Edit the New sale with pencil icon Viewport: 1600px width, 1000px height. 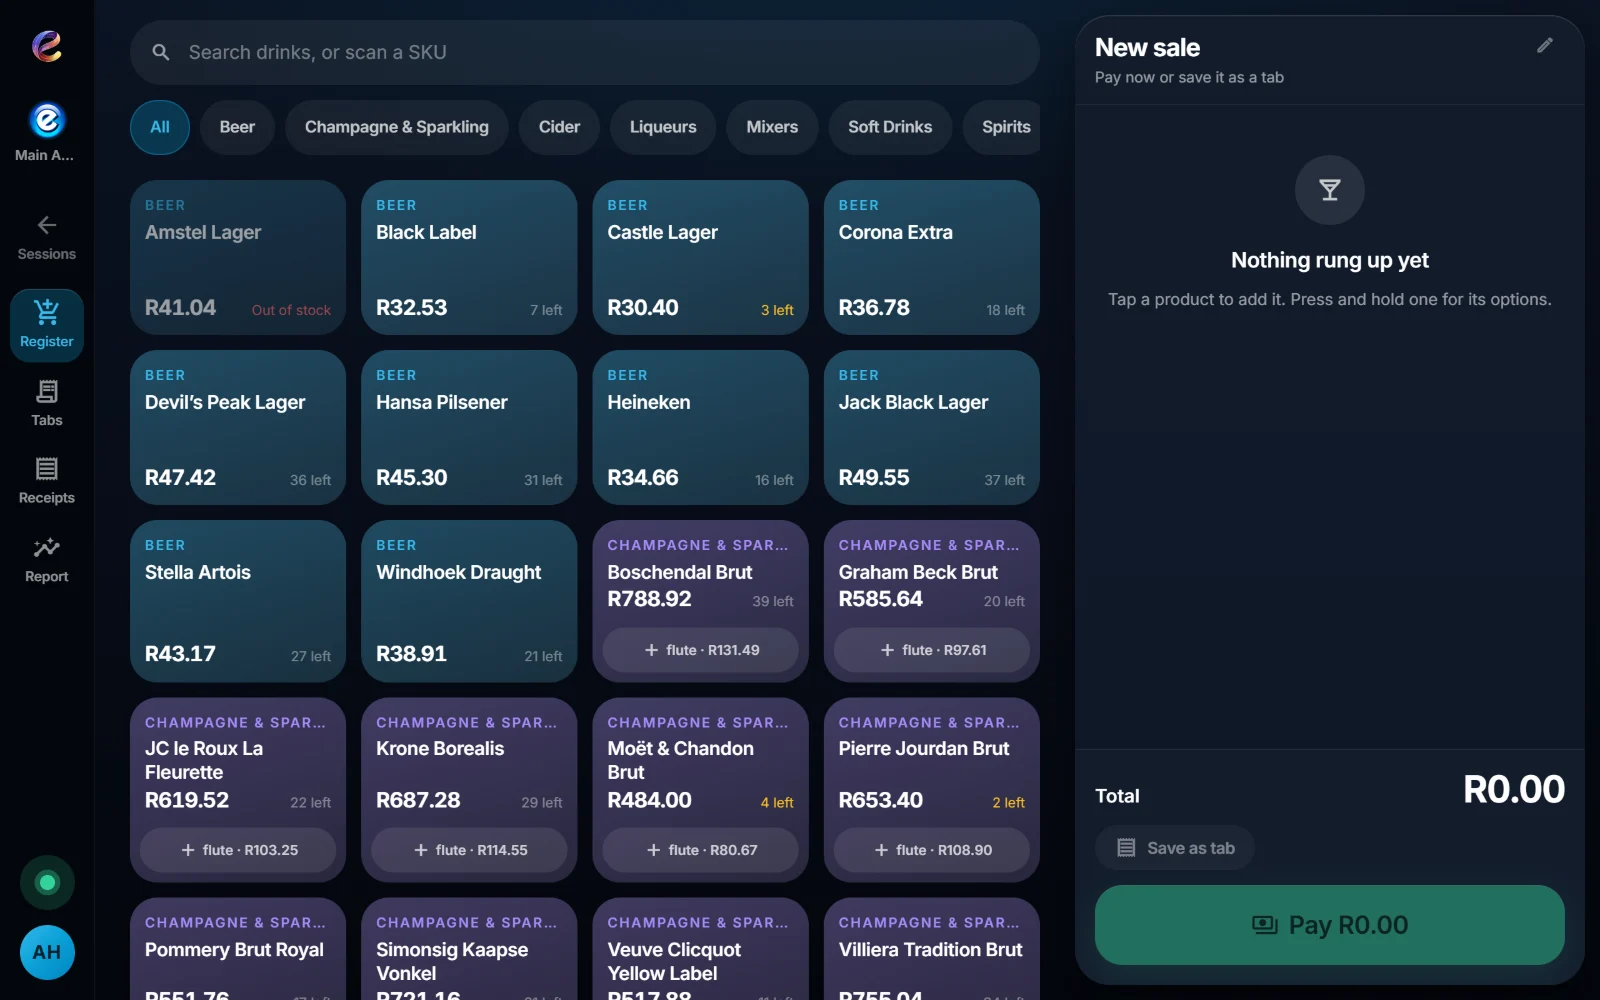coord(1545,45)
